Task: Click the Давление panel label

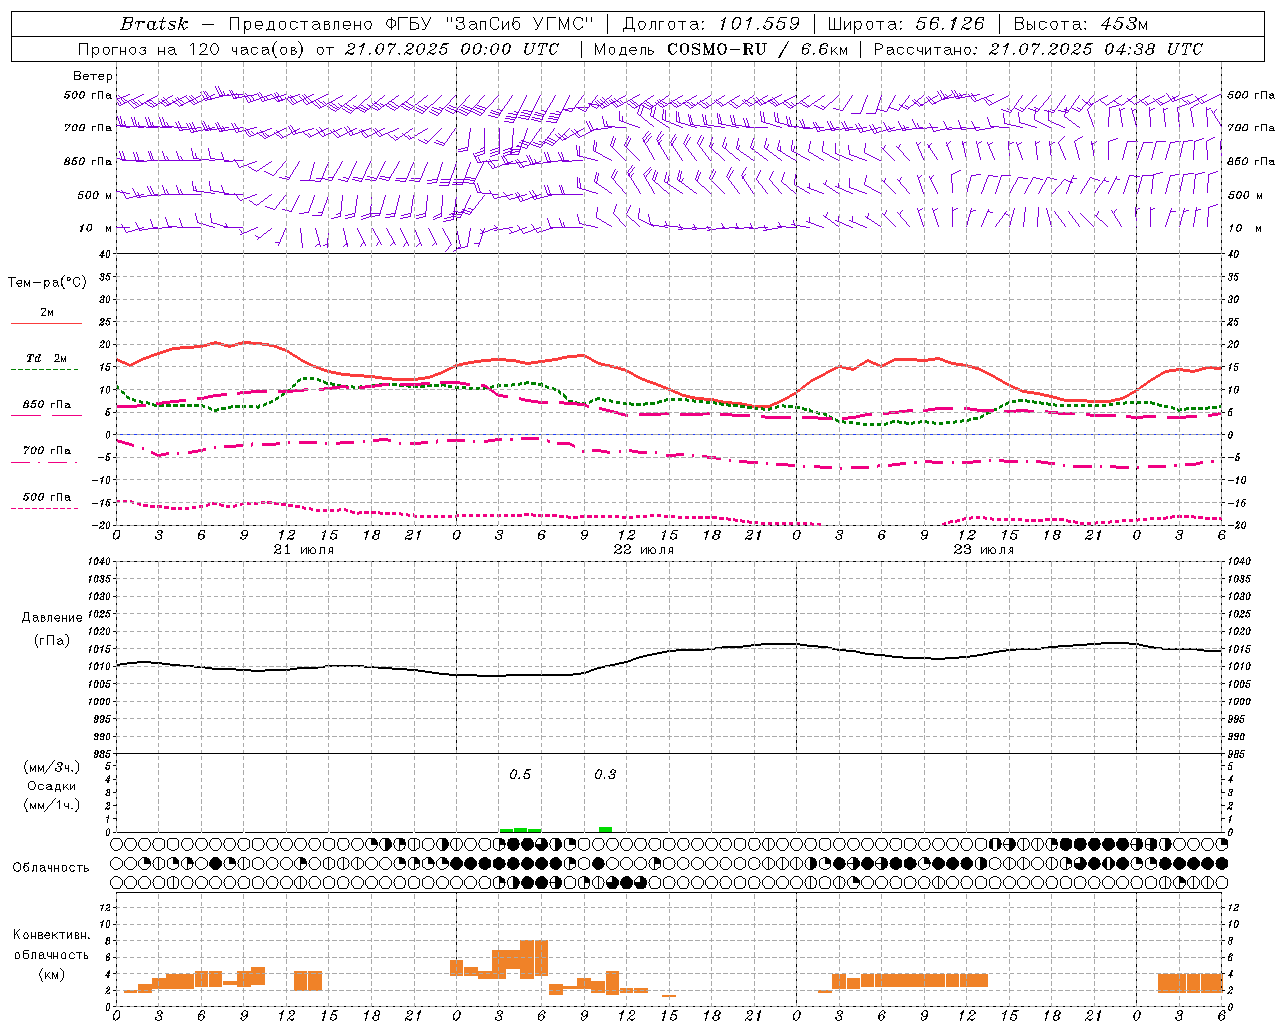Action: coord(52,618)
